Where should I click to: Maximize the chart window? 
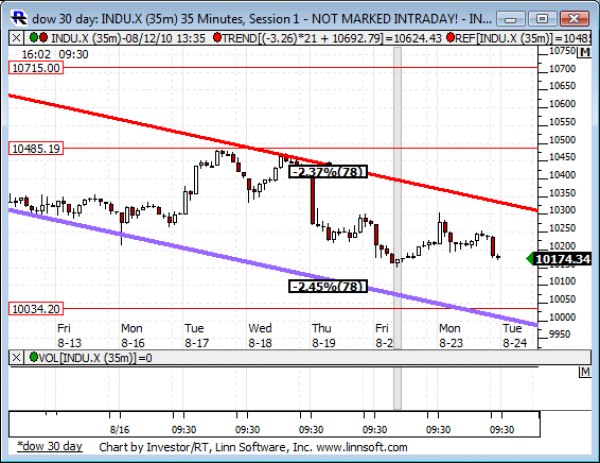[542, 18]
